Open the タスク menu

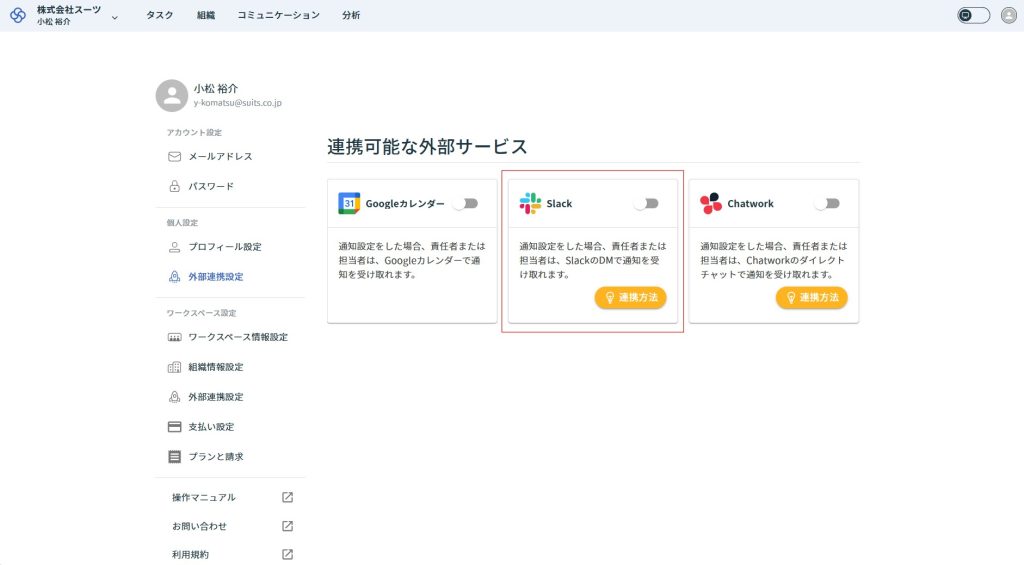[x=159, y=15]
